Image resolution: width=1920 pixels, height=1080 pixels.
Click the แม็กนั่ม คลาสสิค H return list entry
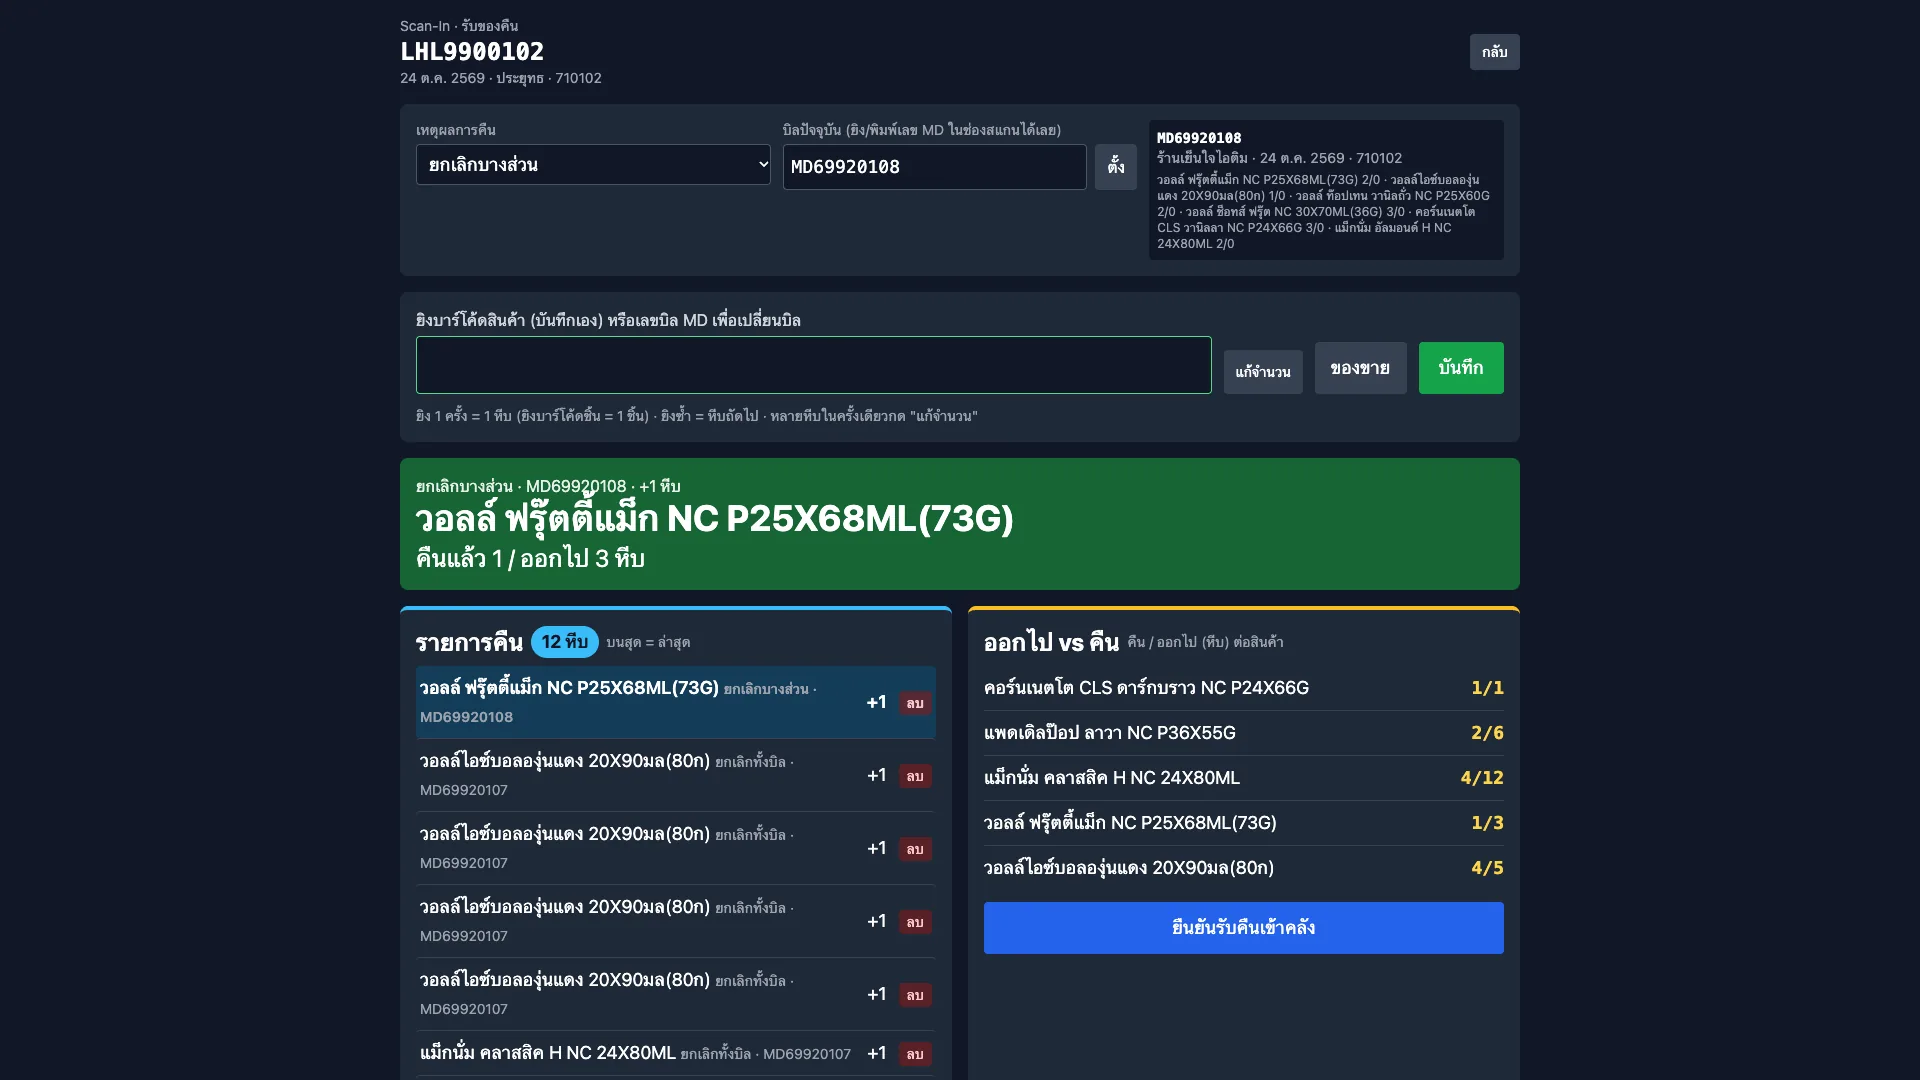coord(676,1053)
